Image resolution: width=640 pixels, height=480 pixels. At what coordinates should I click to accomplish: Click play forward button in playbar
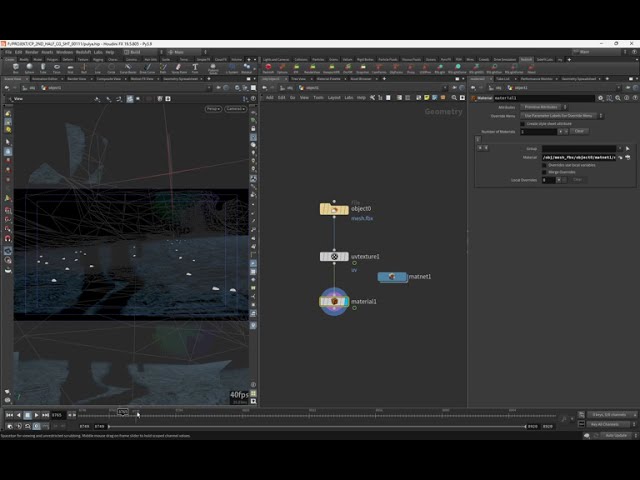coord(36,415)
